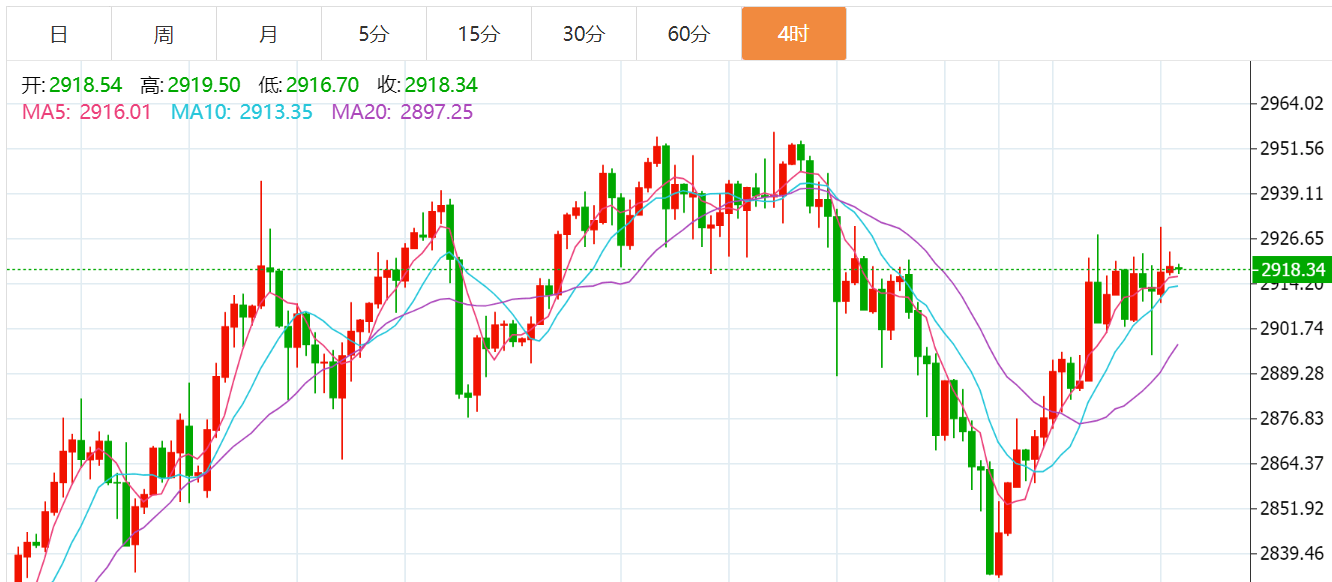Click the 收 closing price value
Screen dimensions: 1332x582
[441, 85]
